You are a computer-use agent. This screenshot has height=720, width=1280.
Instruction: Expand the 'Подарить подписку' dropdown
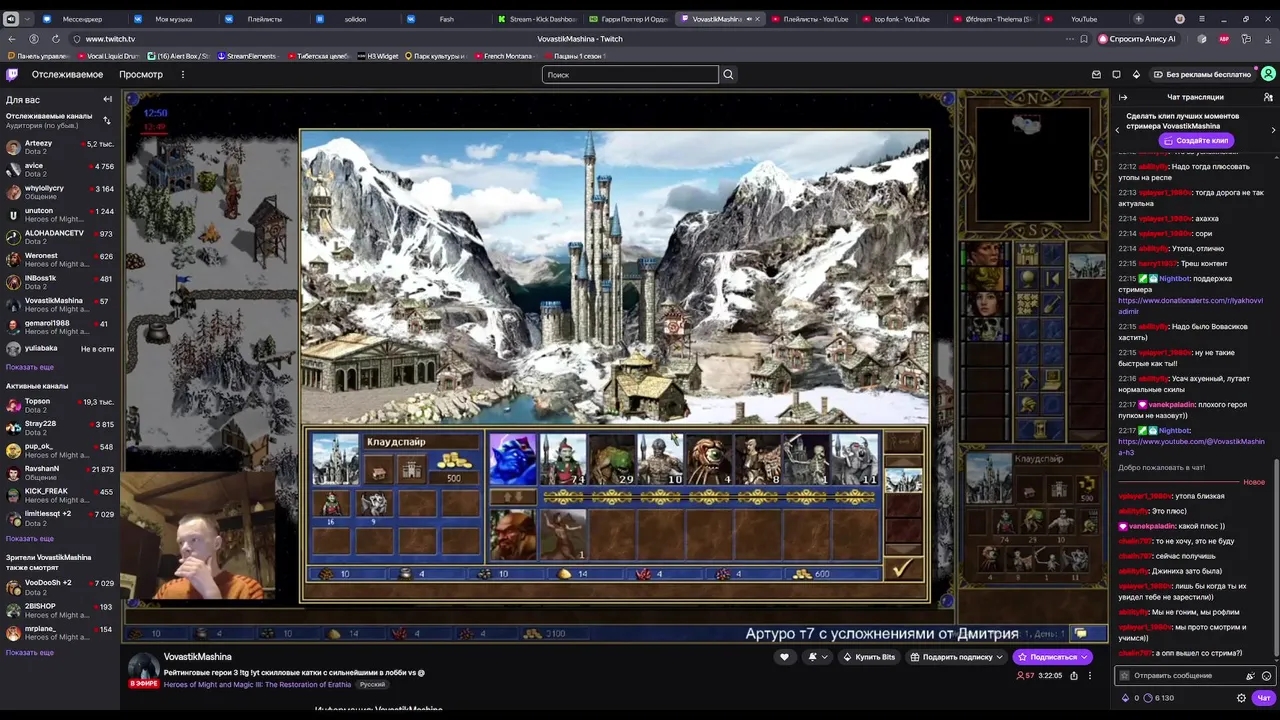[x=1000, y=657]
